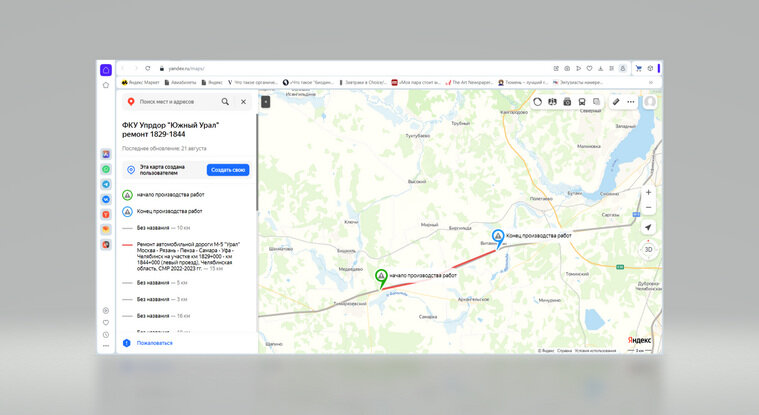Click the Пожаловаться link
The height and width of the screenshot is (415, 759).
[154, 343]
